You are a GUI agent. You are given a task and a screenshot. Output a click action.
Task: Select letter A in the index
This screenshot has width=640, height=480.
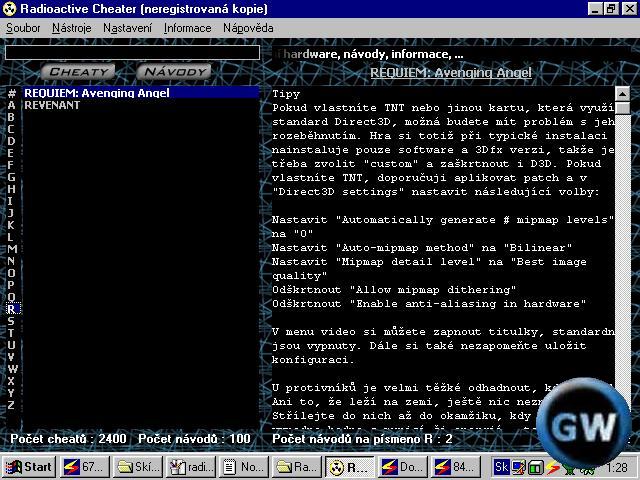[x=11, y=105]
